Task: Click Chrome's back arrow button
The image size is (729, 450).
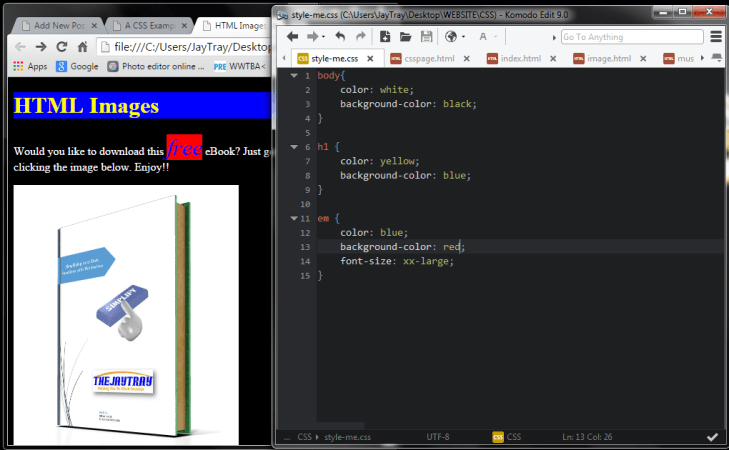Action: (20, 46)
